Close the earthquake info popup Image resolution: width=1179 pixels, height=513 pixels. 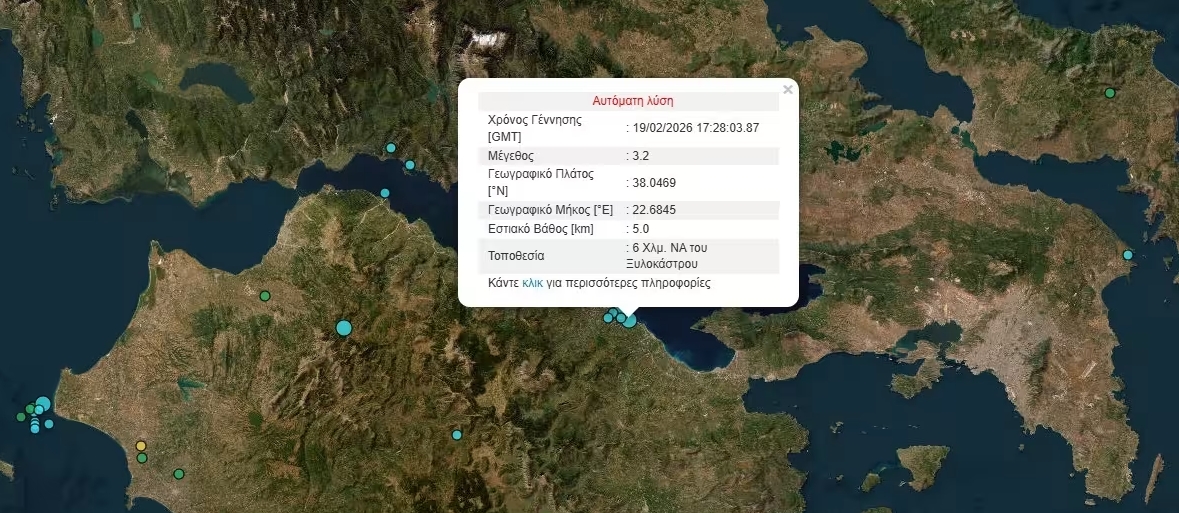click(788, 90)
